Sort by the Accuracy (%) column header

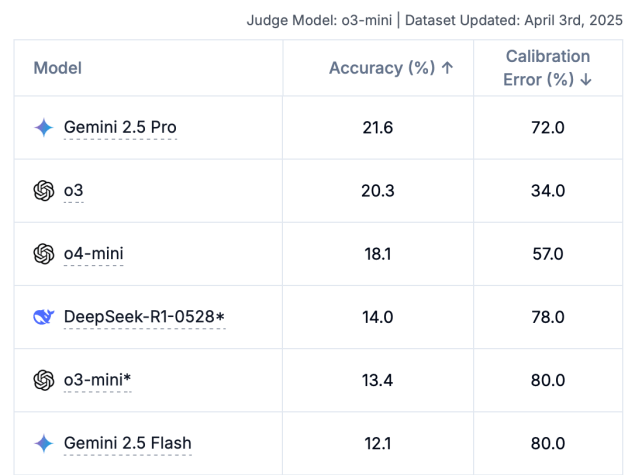391,68
